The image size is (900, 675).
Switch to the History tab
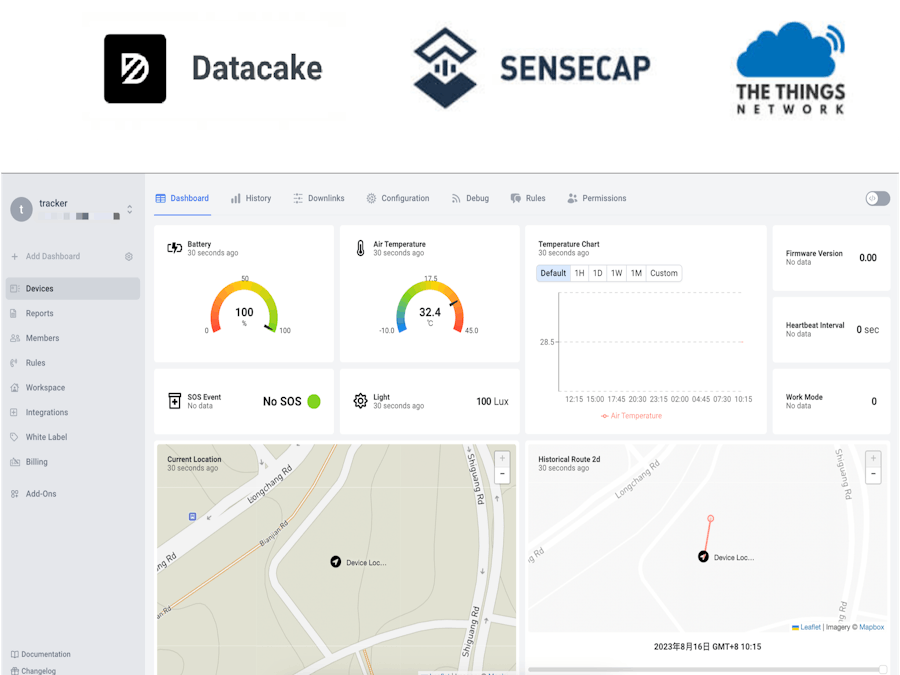click(x=251, y=199)
